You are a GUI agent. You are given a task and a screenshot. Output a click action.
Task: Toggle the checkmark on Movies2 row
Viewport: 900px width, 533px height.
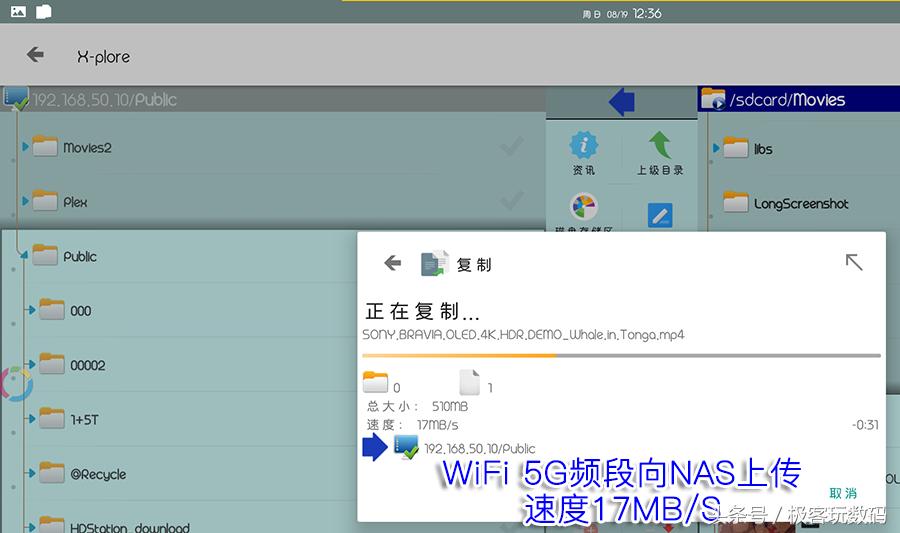(x=511, y=146)
